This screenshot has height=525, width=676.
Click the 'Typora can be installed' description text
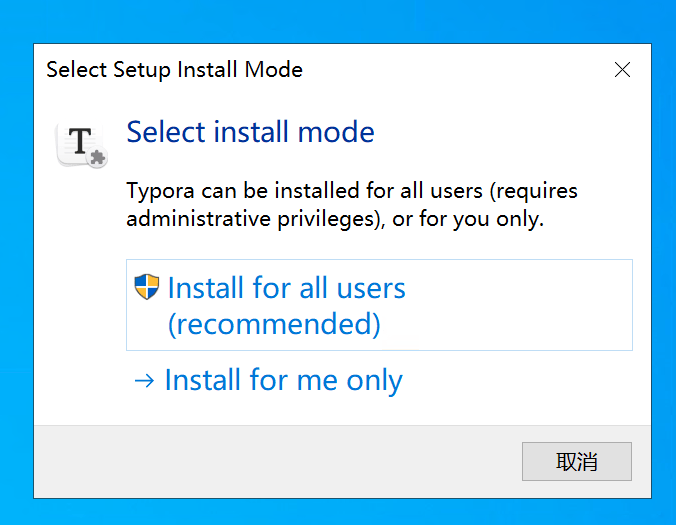351,205
